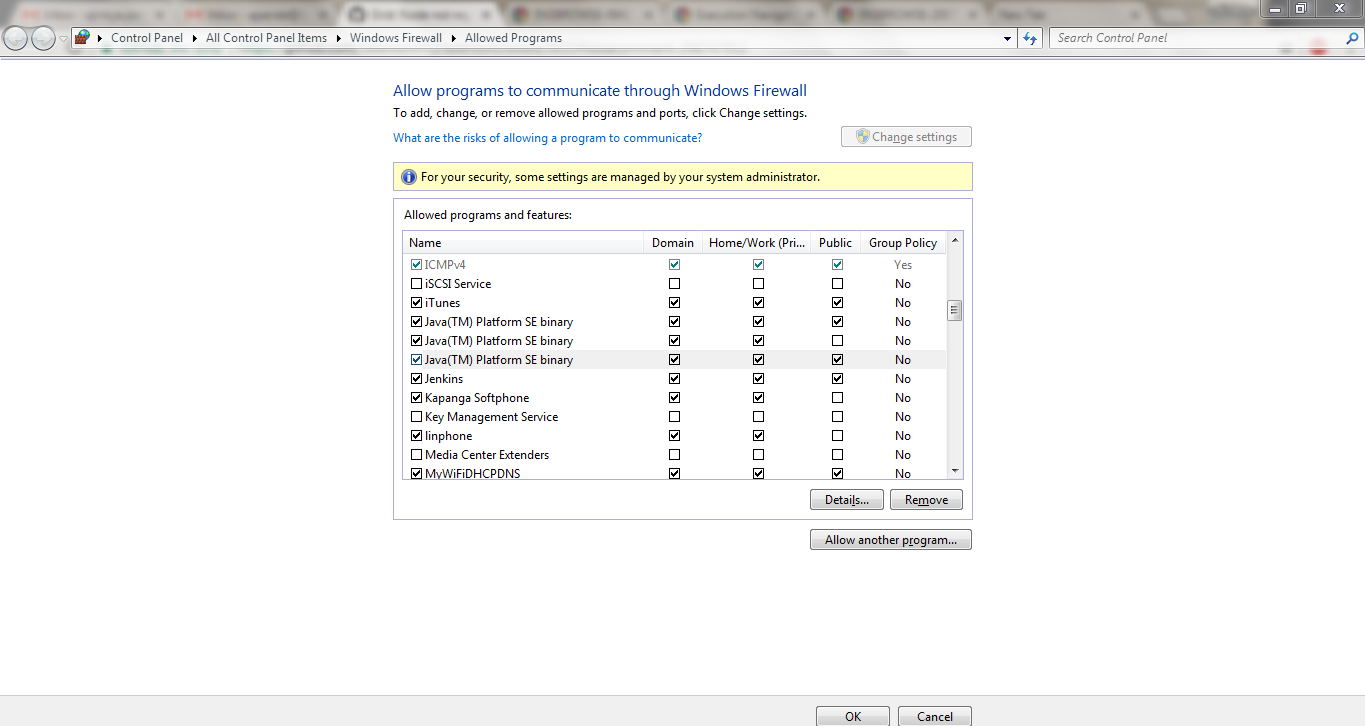Uncheck the ICMPv4 program checkbox
1365x726 pixels.
[416, 264]
